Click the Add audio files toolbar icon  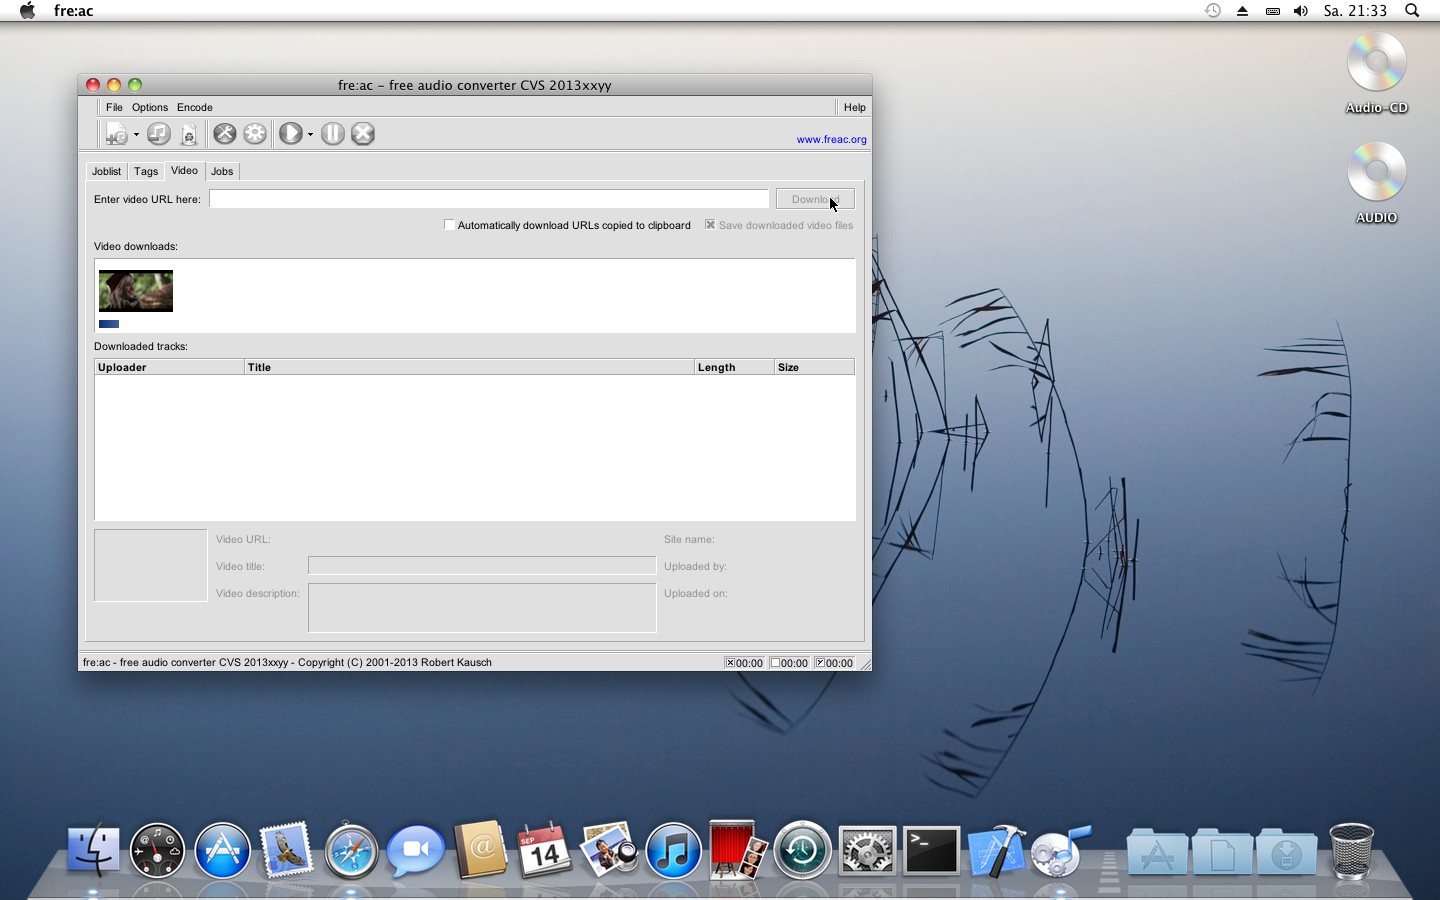(117, 134)
